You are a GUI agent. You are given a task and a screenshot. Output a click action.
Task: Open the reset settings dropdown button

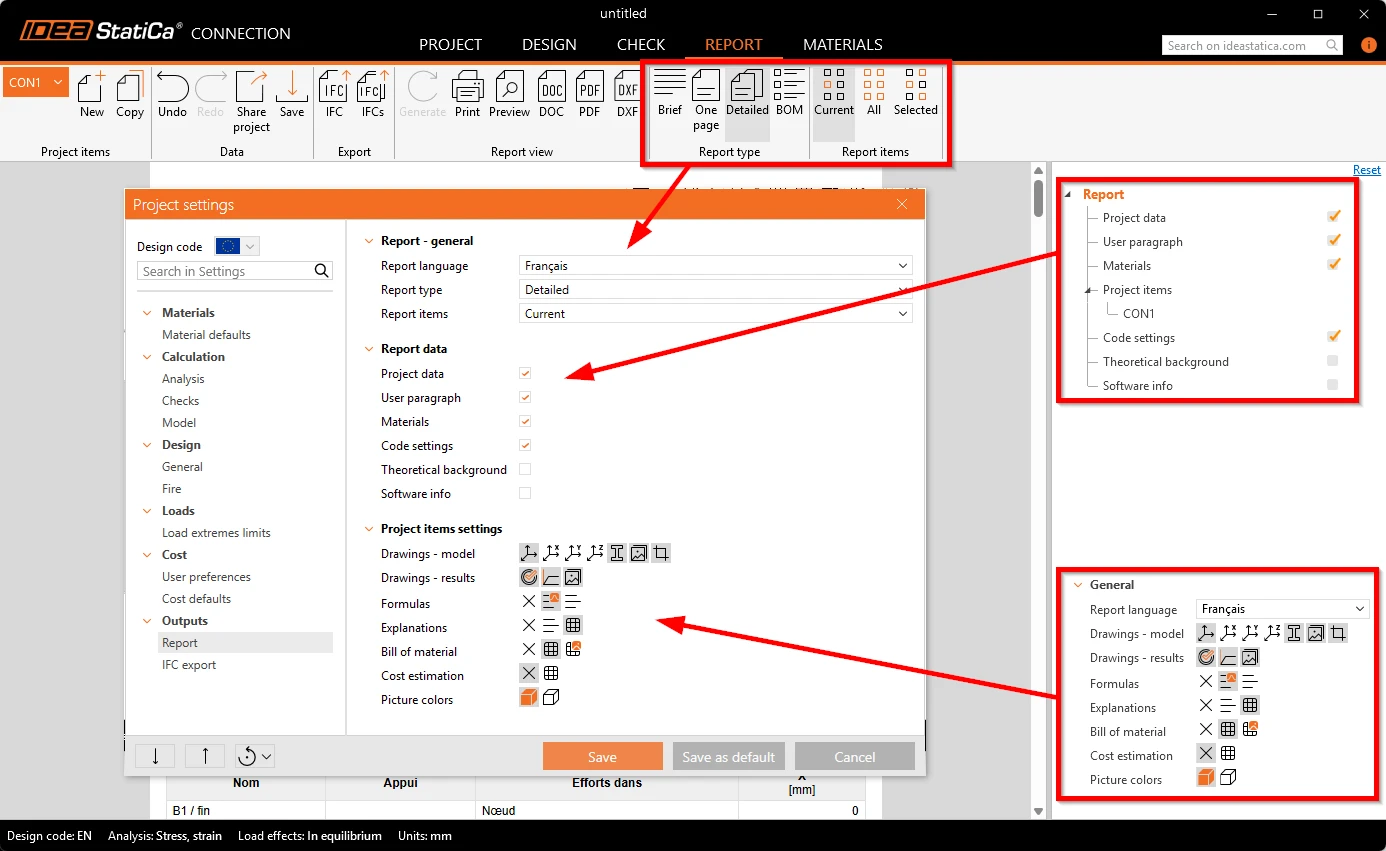[255, 756]
